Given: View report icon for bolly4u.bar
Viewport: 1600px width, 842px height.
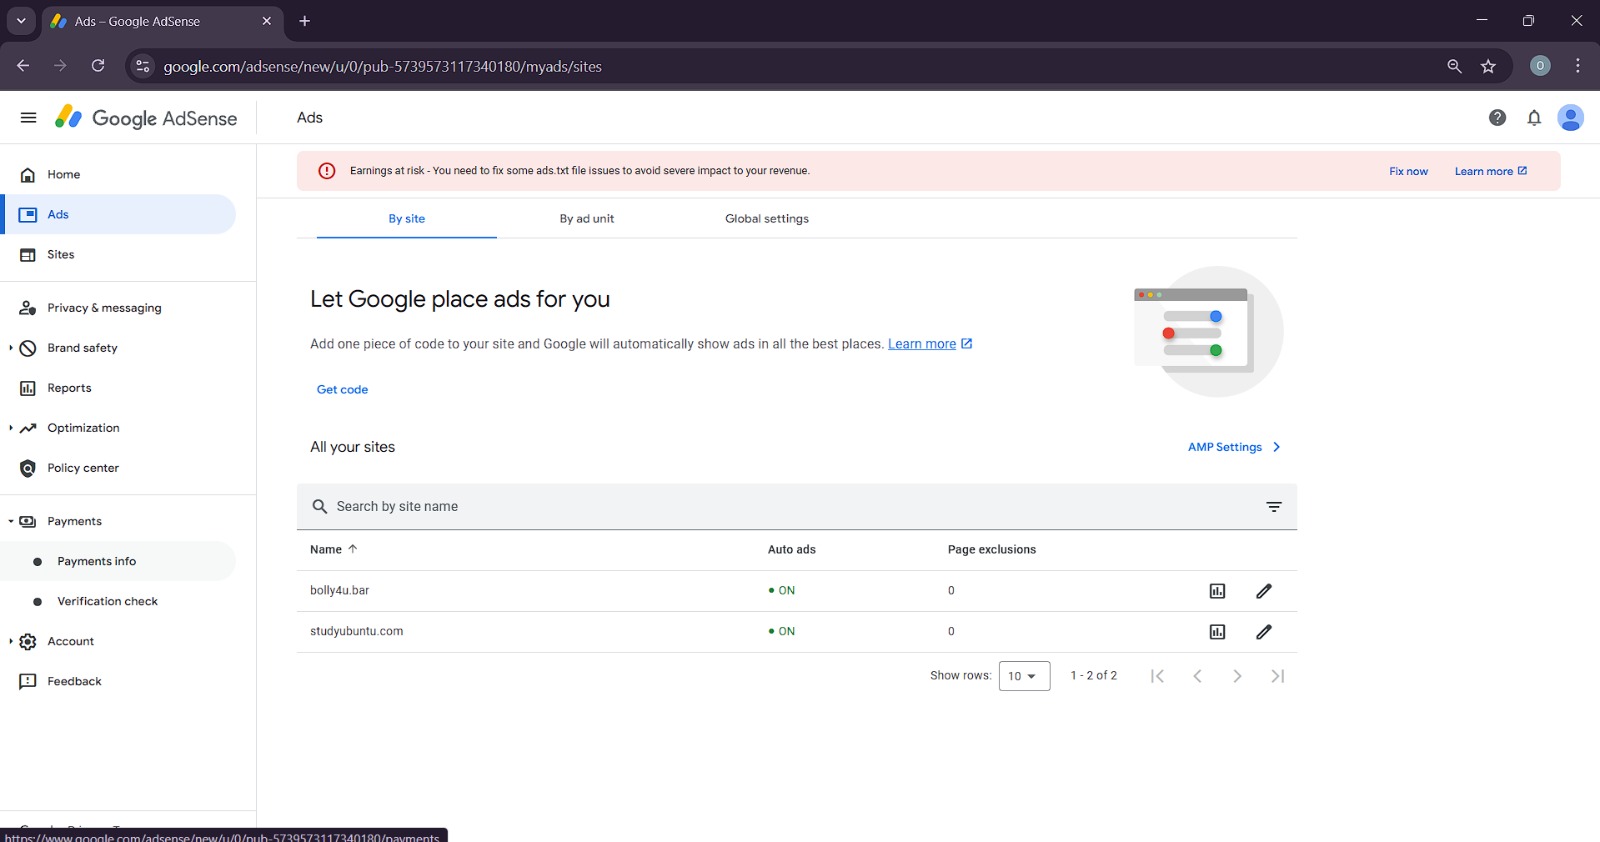Looking at the screenshot, I should click(x=1217, y=591).
